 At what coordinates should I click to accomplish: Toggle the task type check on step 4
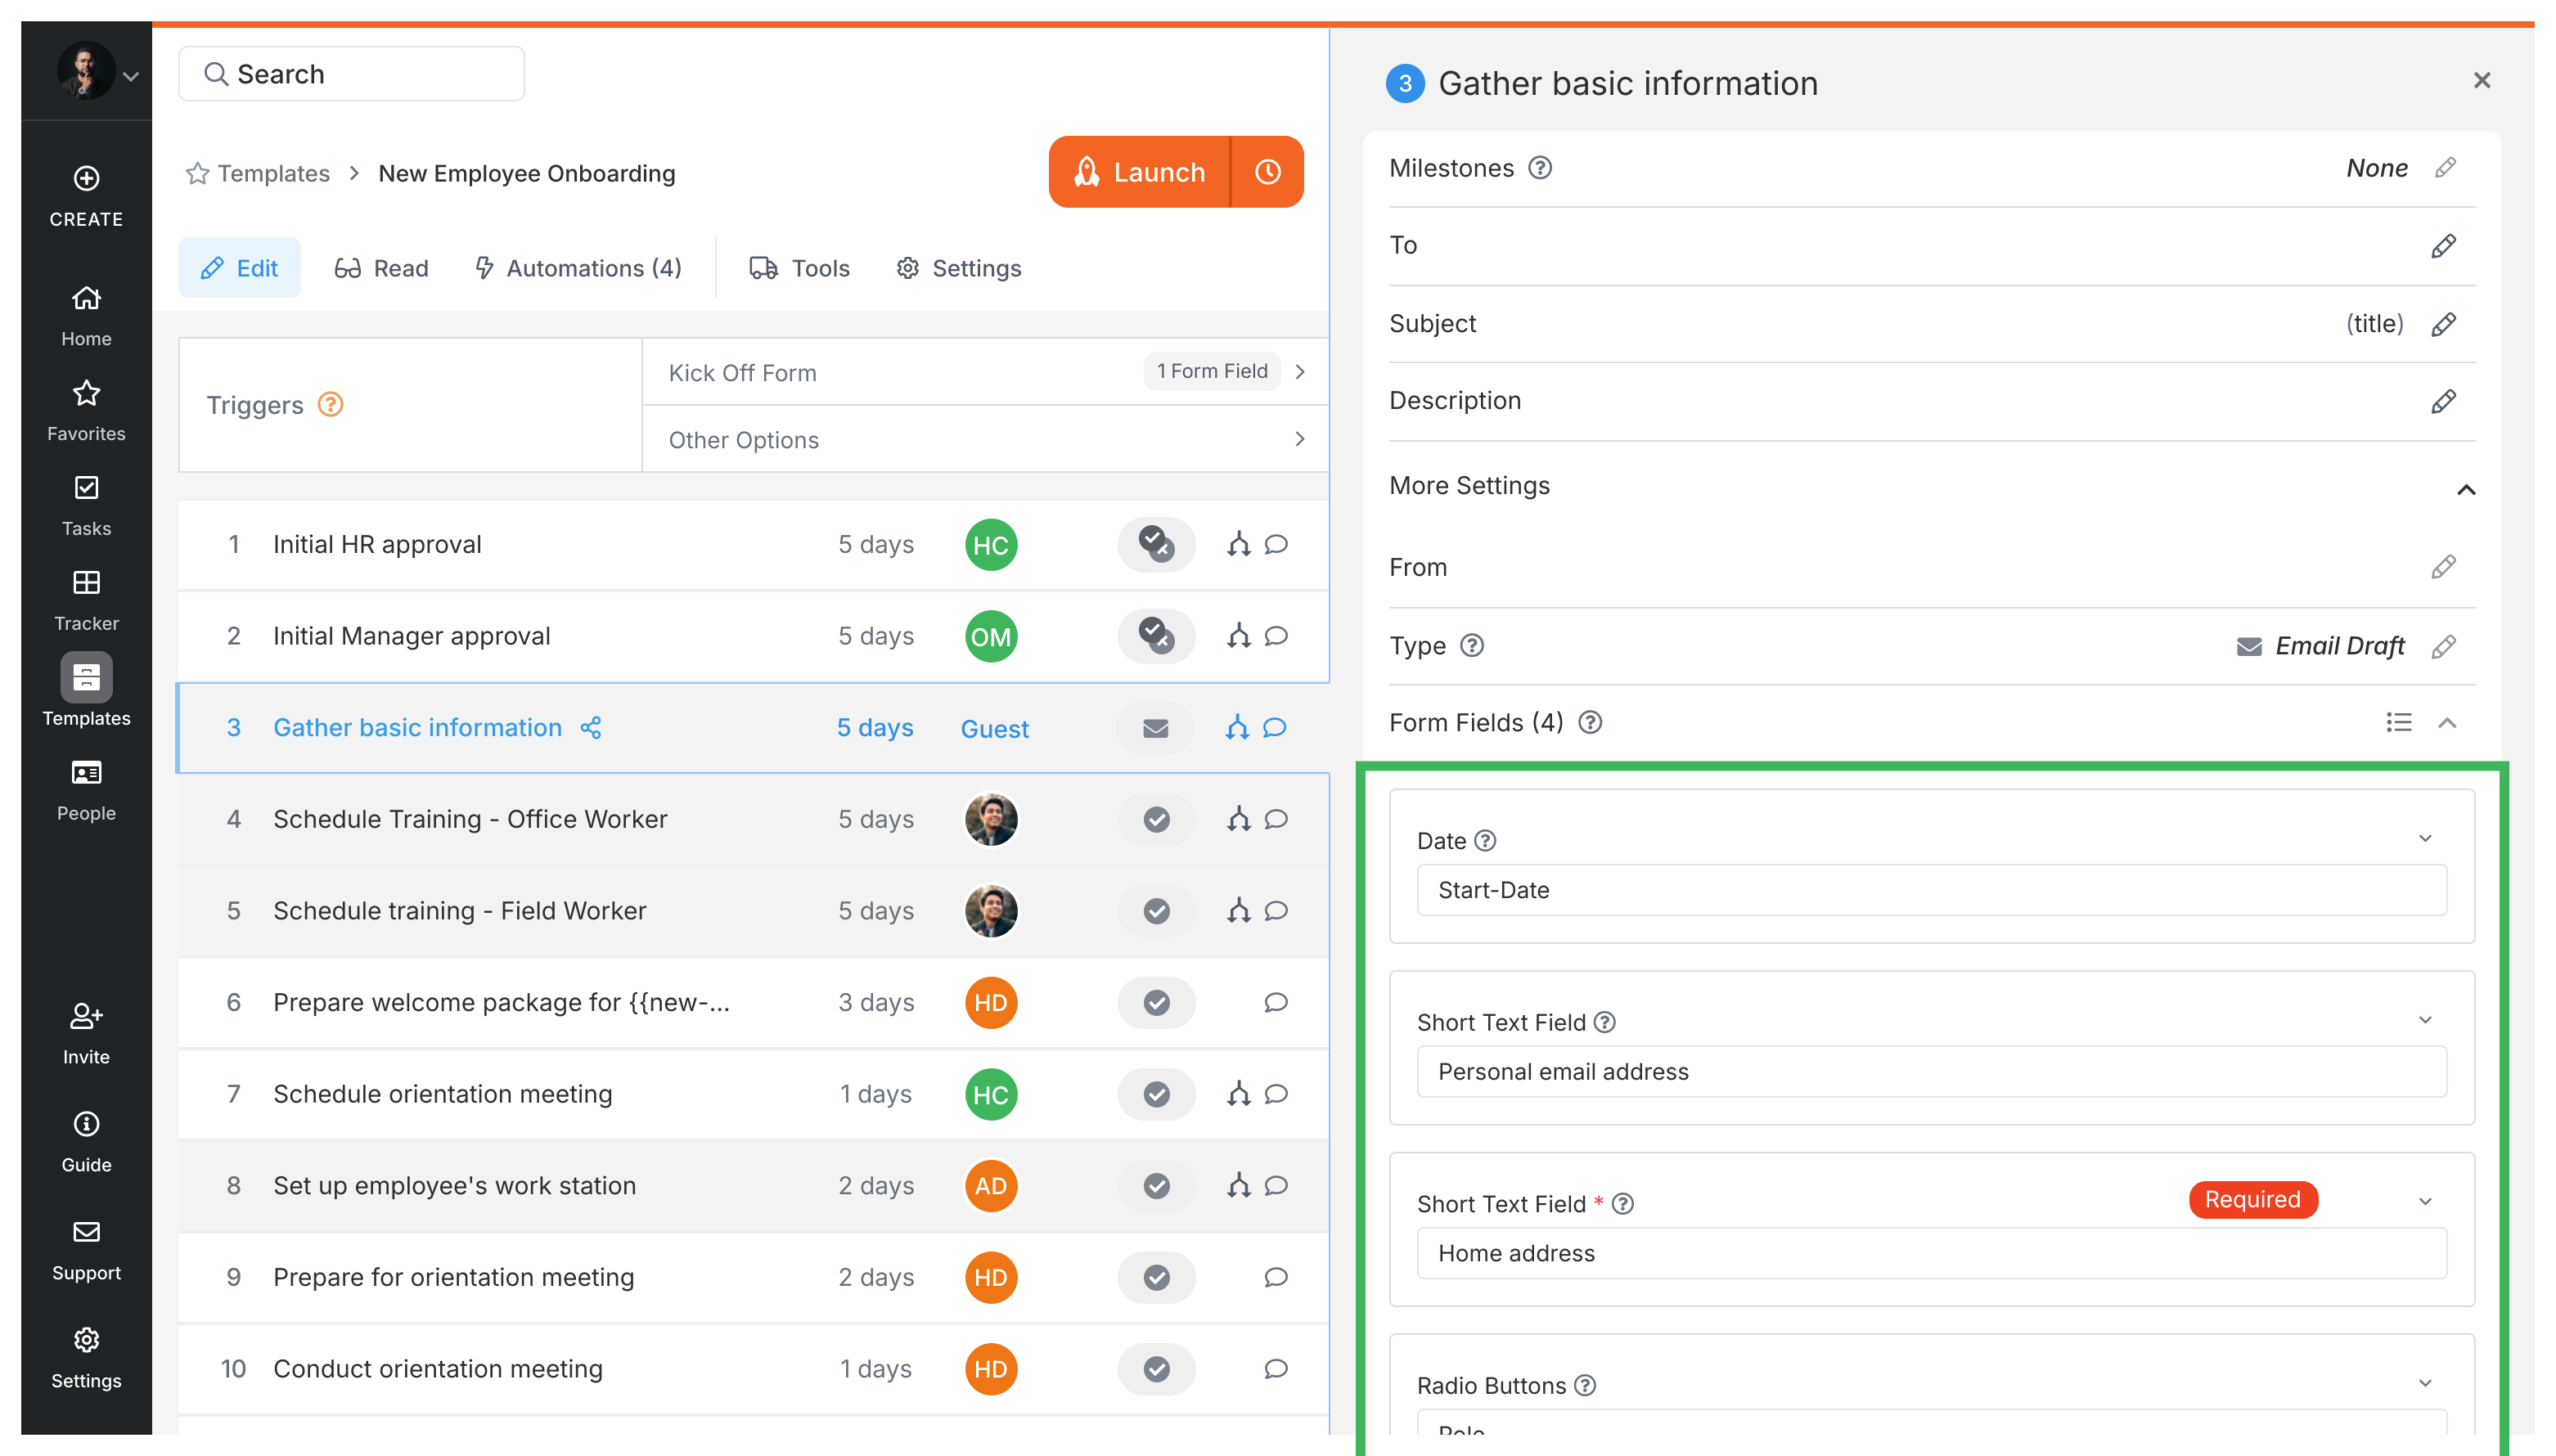[x=1156, y=819]
